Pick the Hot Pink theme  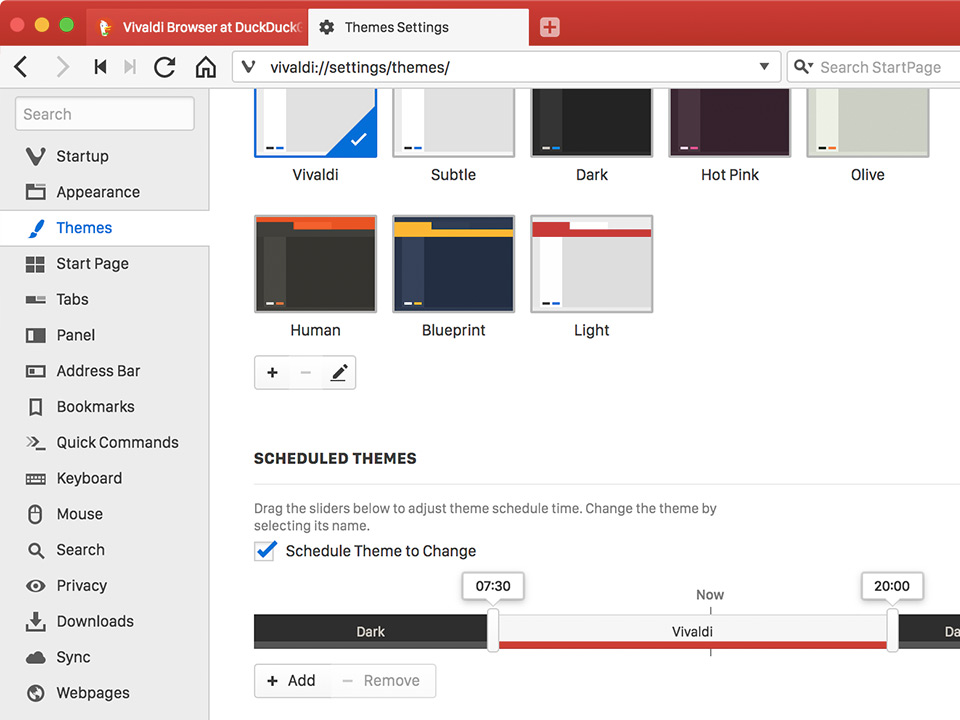(x=730, y=122)
